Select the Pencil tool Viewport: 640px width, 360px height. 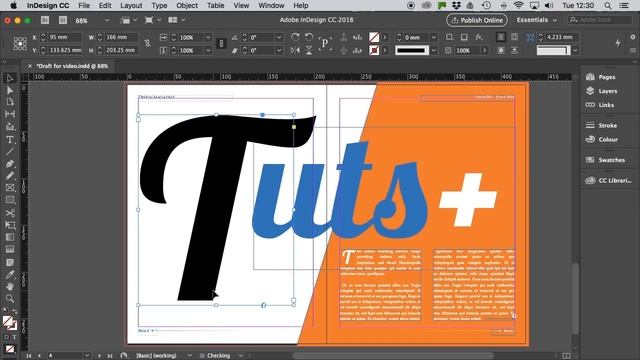(10, 176)
